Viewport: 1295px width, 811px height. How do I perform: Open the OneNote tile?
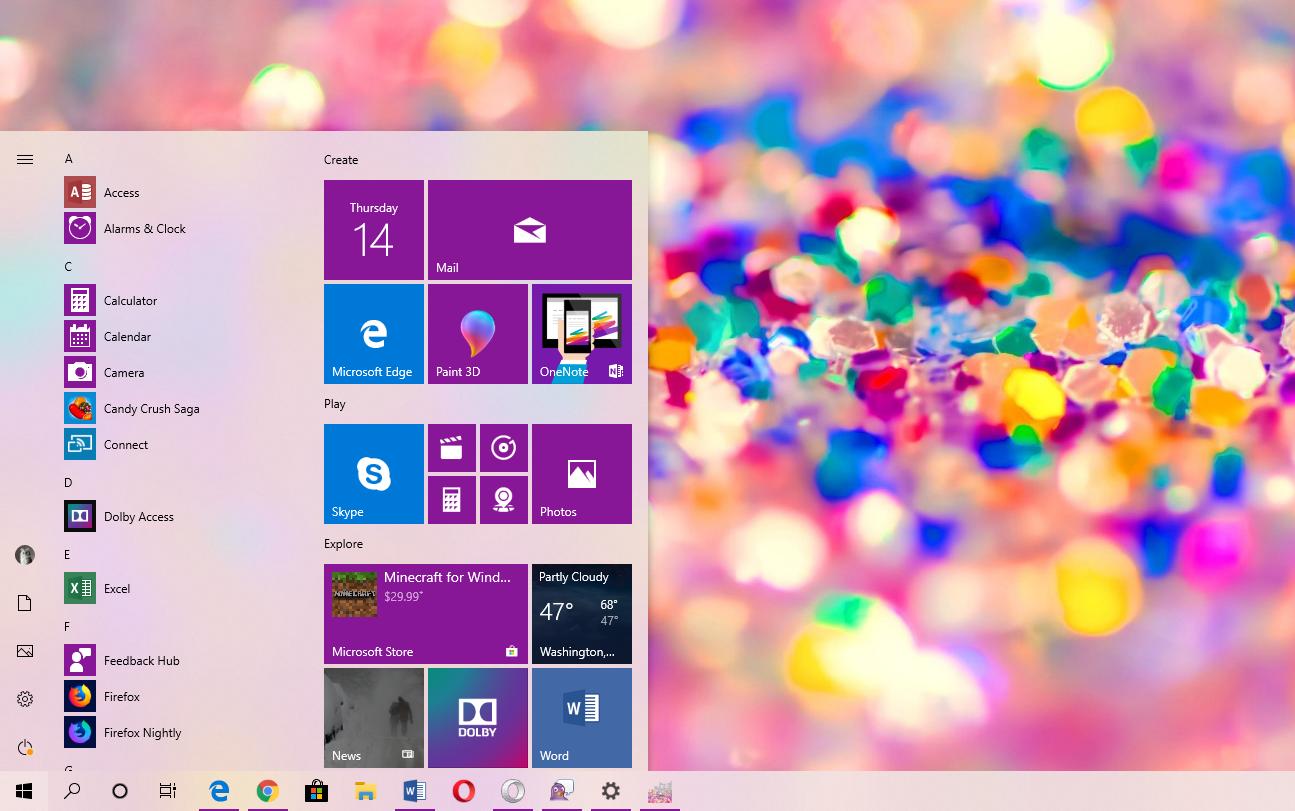coord(581,333)
